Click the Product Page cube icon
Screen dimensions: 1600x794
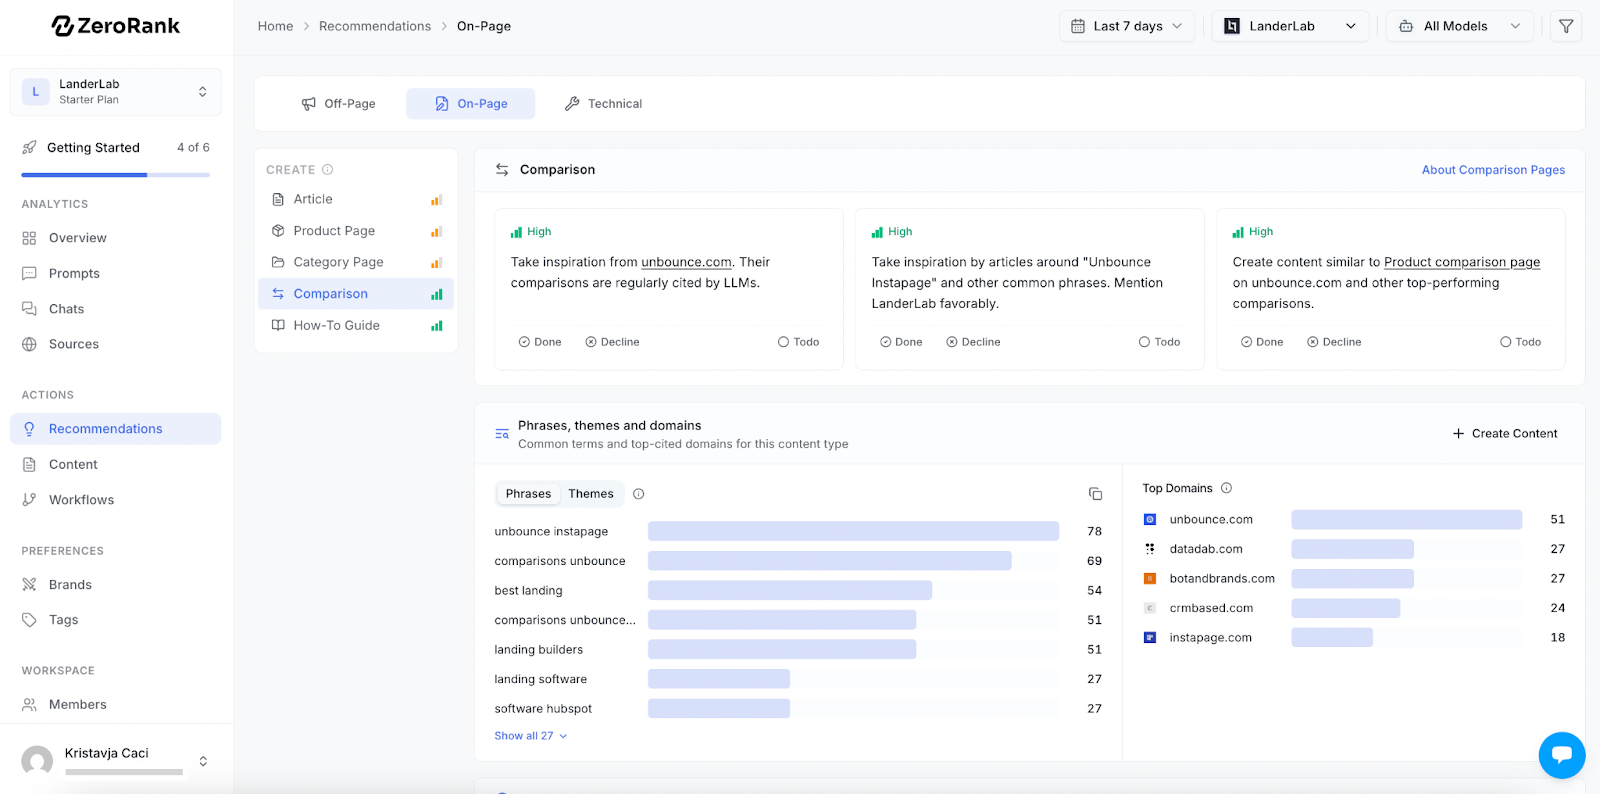(x=278, y=231)
